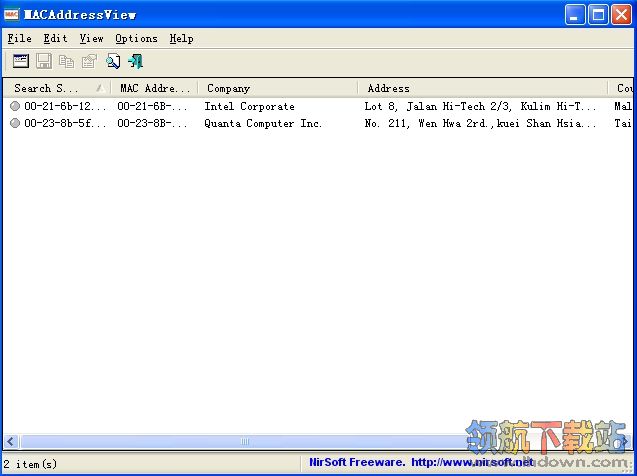Image resolution: width=637 pixels, height=476 pixels.
Task: Maximize the MACAddressView window
Action: click(598, 15)
